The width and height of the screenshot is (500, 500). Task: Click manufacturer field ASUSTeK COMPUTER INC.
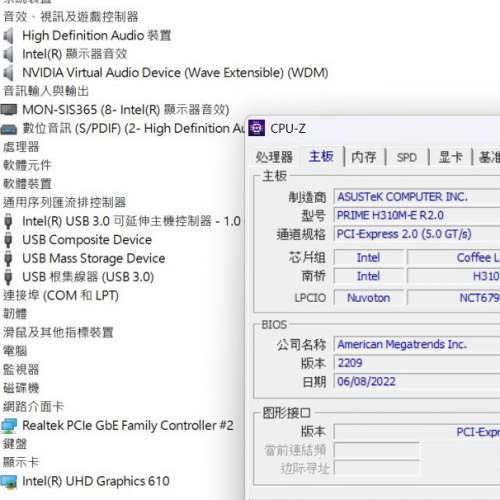click(417, 197)
